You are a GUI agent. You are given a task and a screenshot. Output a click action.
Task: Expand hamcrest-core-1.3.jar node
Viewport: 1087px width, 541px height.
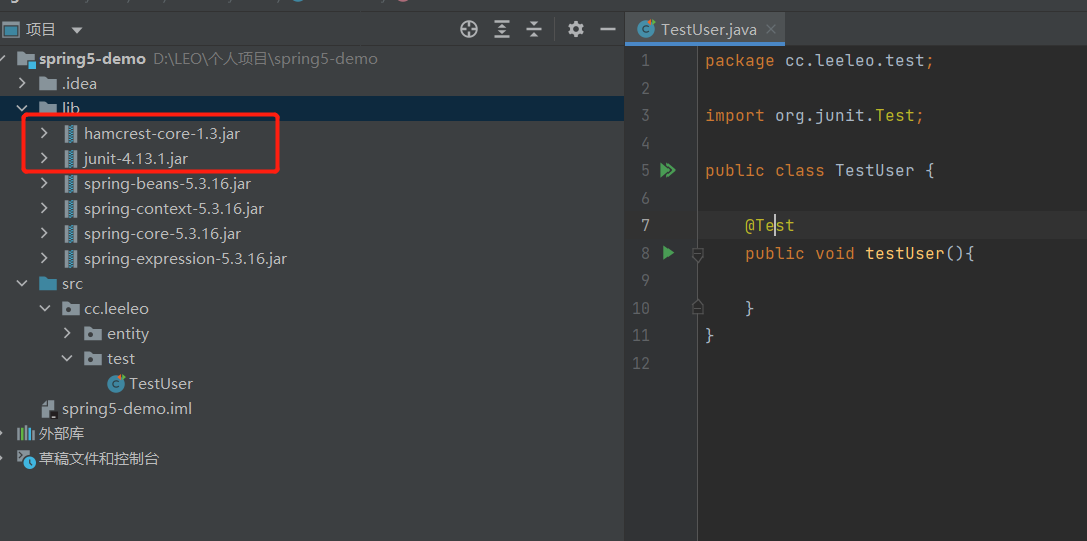point(44,133)
